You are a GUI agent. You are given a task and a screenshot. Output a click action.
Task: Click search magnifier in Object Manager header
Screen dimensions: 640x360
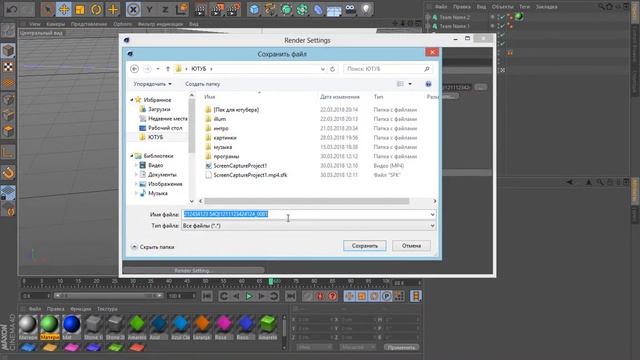(x=601, y=7)
